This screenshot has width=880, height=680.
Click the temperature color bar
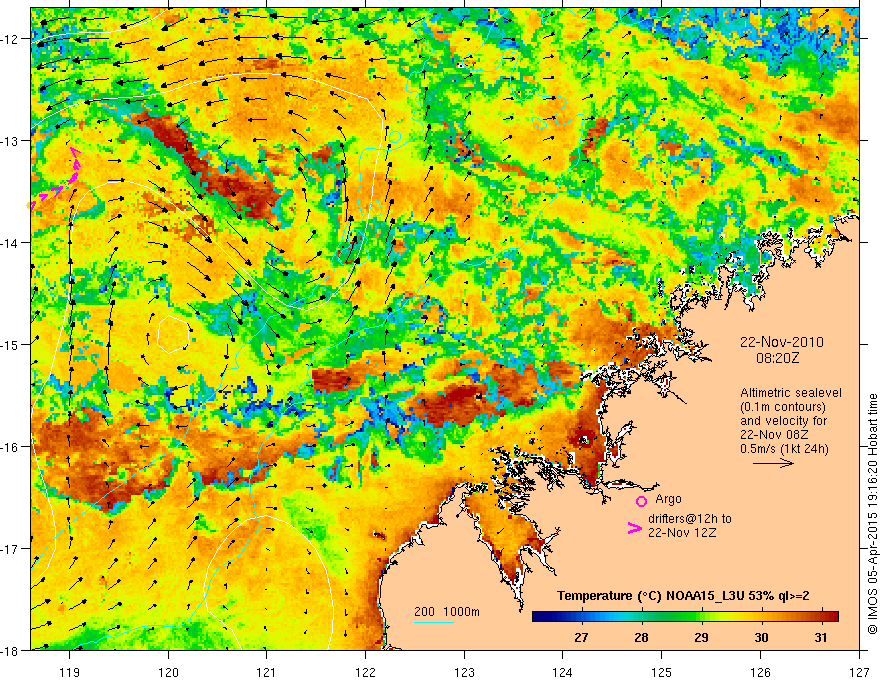click(x=685, y=616)
